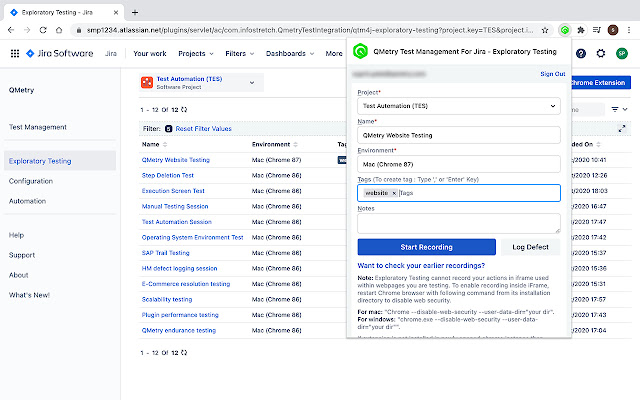Open the tab search/reading list icon
640x400 pixels.
596,30
